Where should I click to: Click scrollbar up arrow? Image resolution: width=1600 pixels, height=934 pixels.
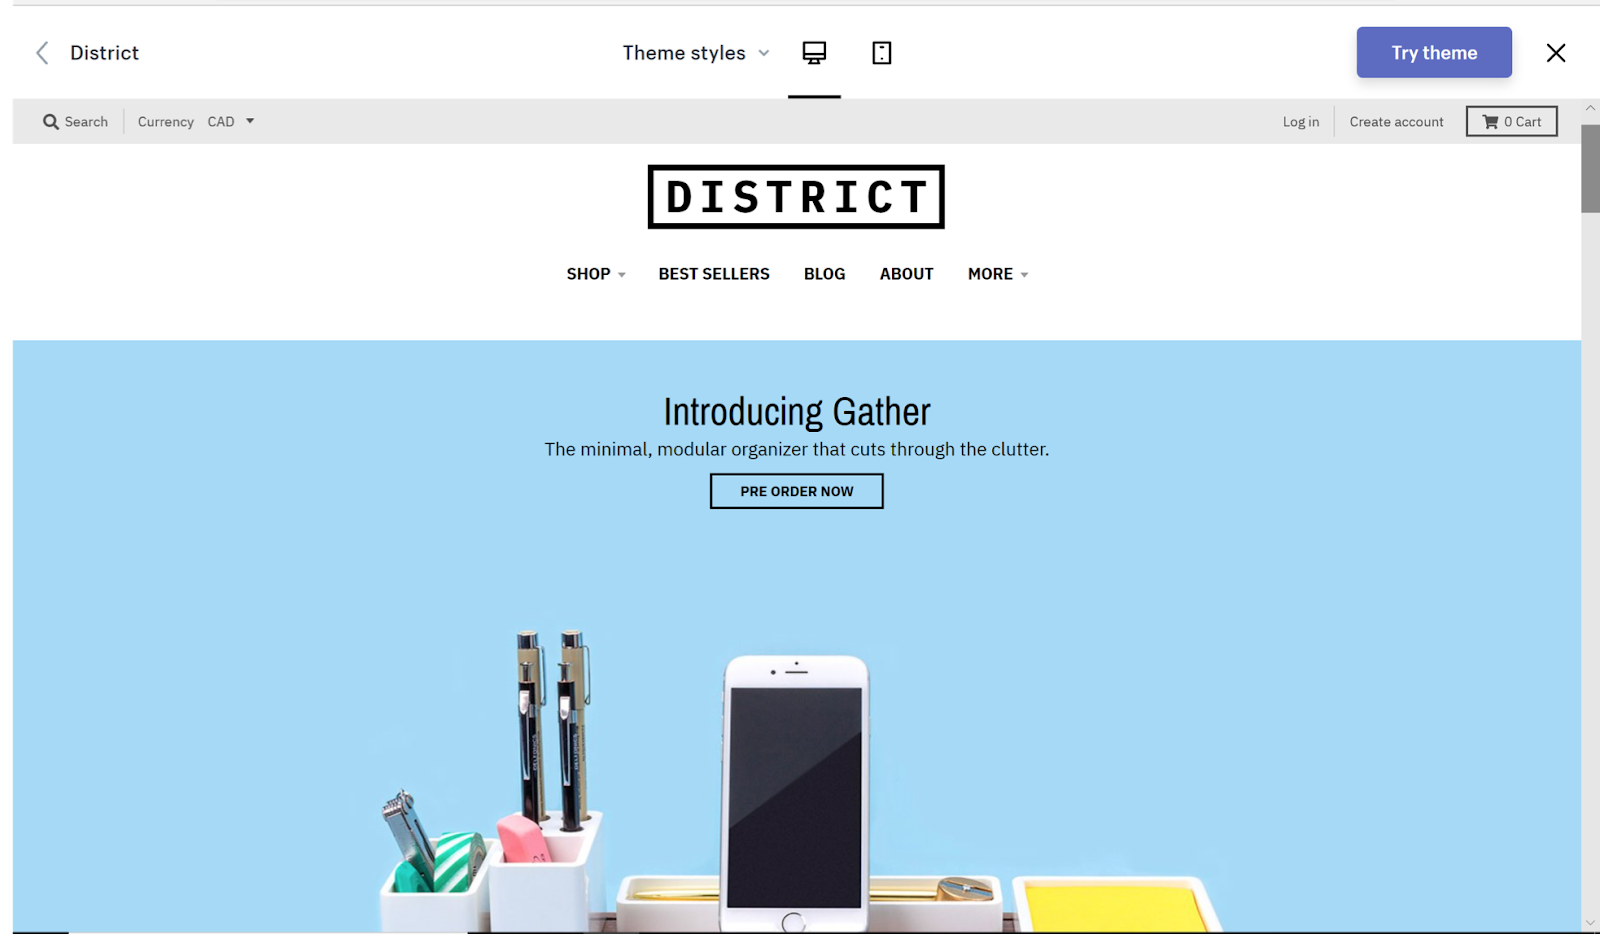[x=1590, y=108]
